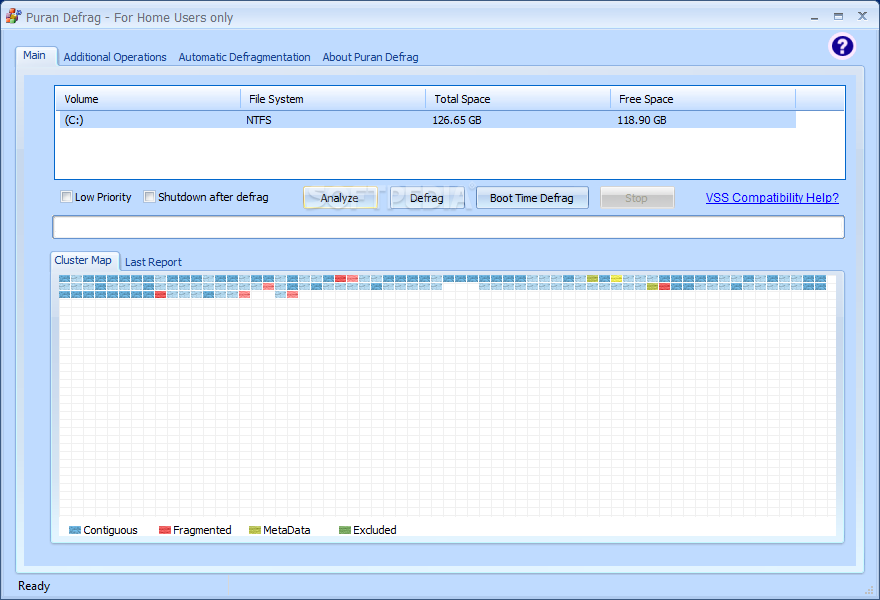Sort by the Free Space column header
Image resolution: width=880 pixels, height=600 pixels.
click(703, 99)
